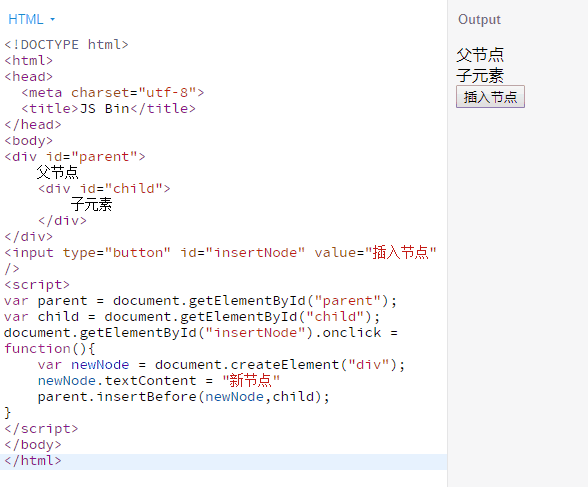Open the HTML panel dropdown

[32, 19]
